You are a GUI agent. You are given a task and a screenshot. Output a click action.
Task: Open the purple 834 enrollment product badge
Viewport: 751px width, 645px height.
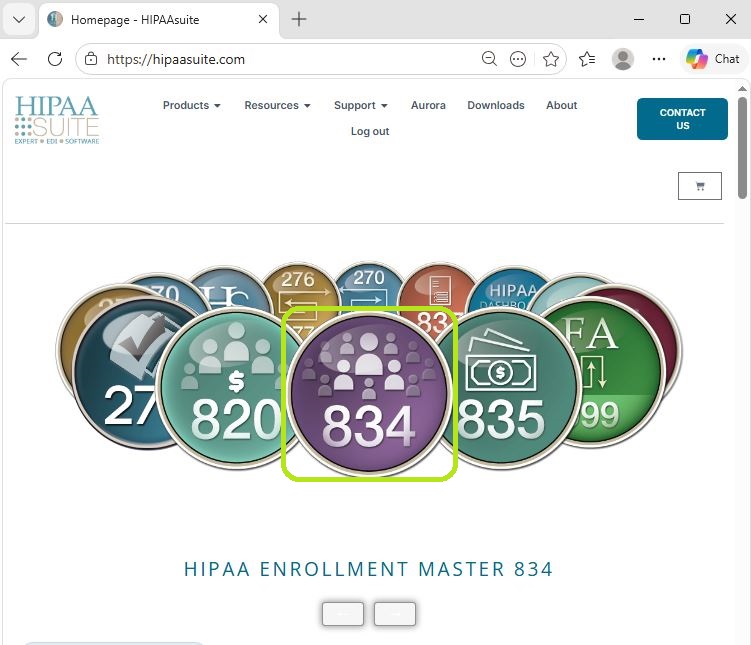[369, 394]
